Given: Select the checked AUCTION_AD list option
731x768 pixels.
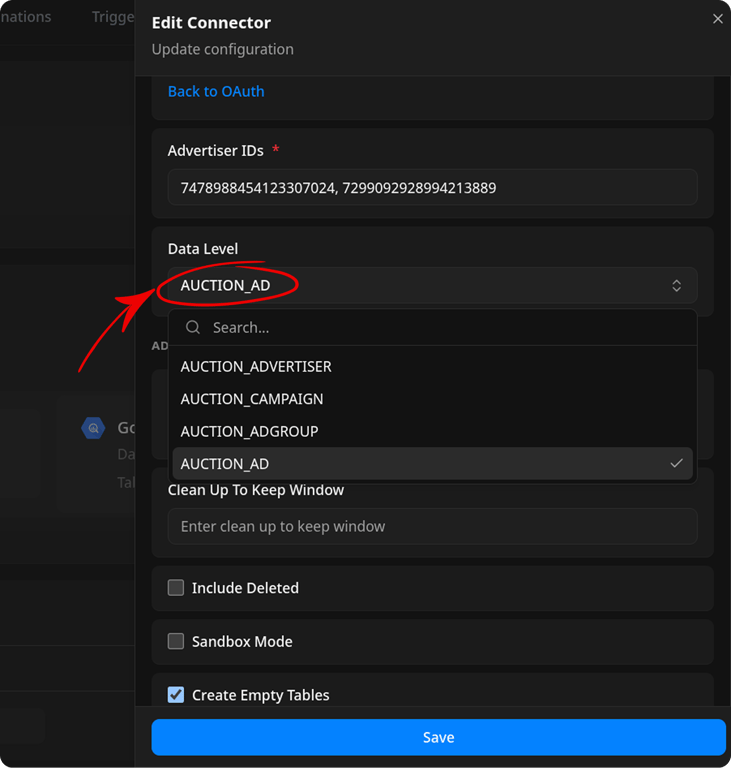Looking at the screenshot, I should tap(433, 463).
